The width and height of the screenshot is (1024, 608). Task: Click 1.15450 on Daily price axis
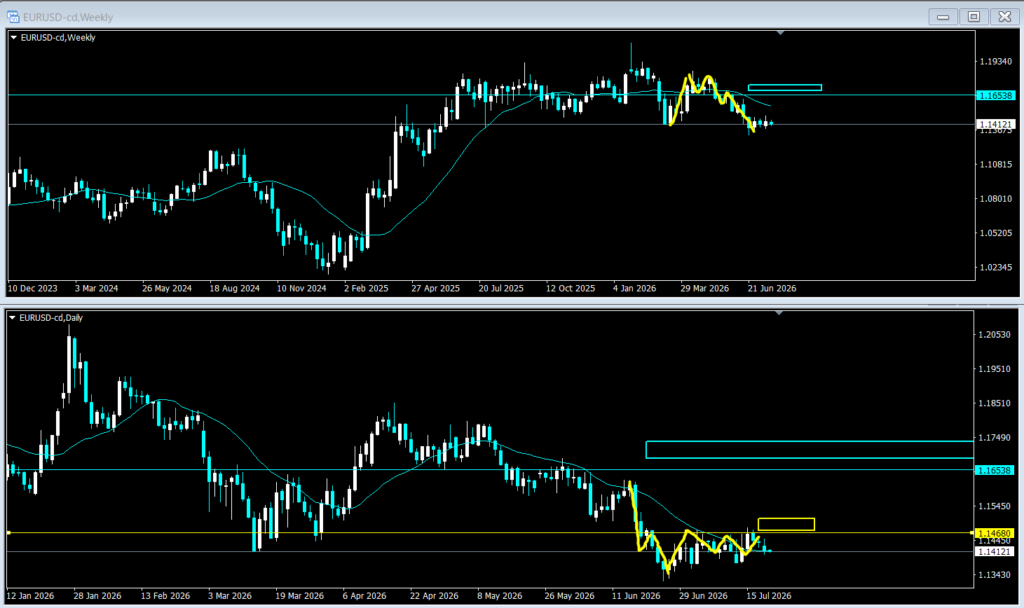994,506
